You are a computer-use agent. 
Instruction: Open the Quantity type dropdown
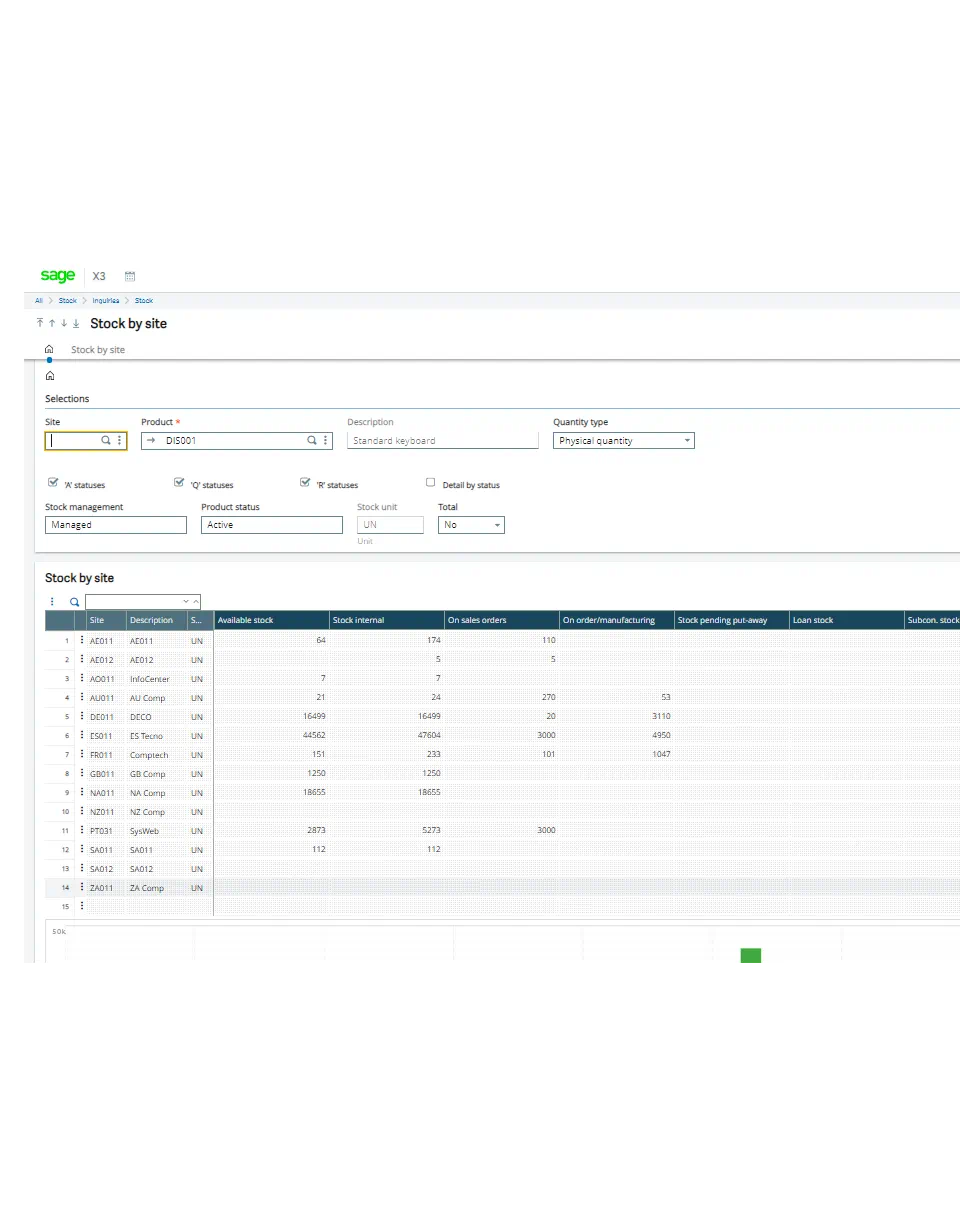click(687, 440)
